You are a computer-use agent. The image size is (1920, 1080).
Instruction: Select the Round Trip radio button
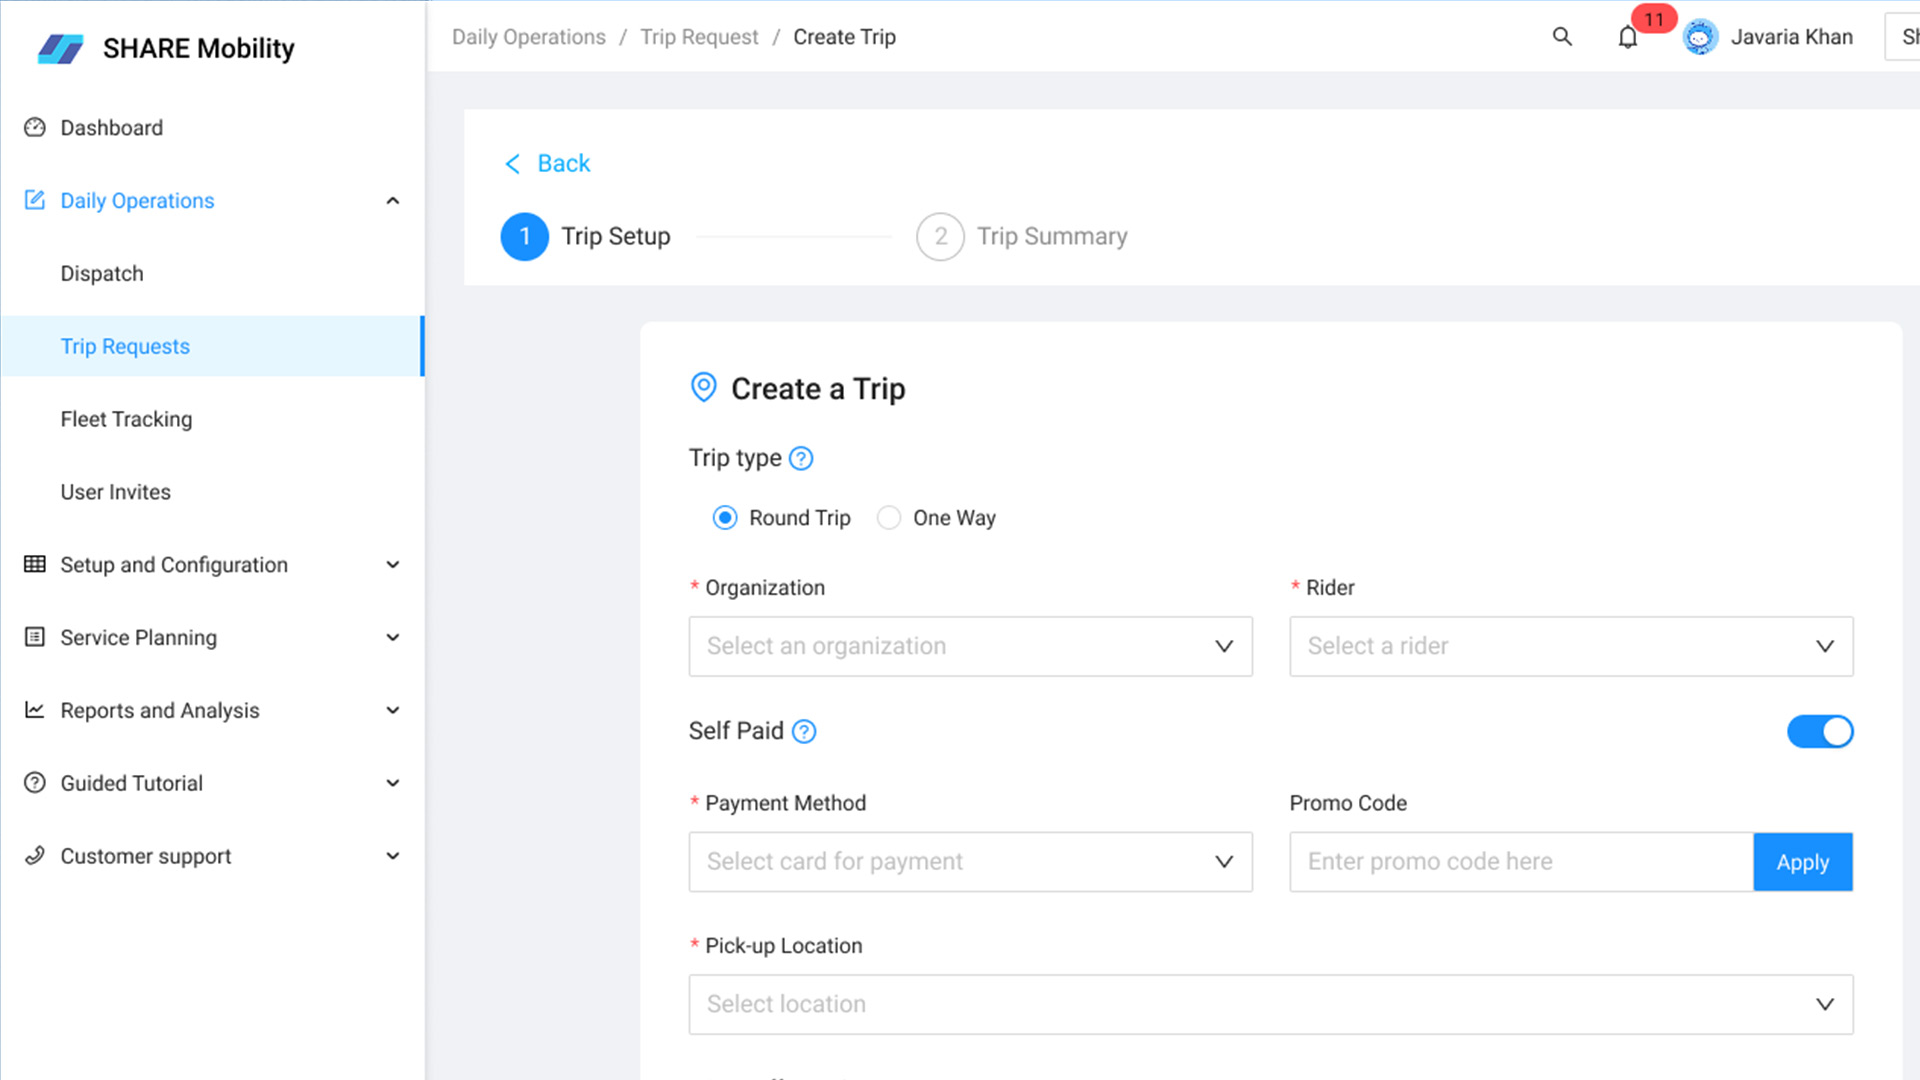tap(725, 518)
